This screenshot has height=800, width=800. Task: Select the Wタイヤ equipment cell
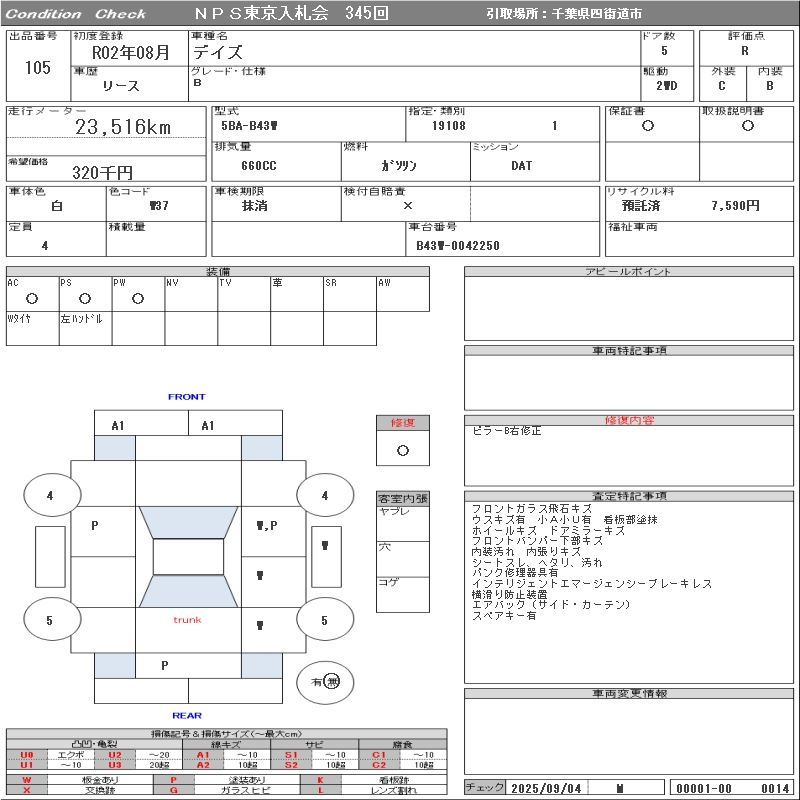[32, 329]
